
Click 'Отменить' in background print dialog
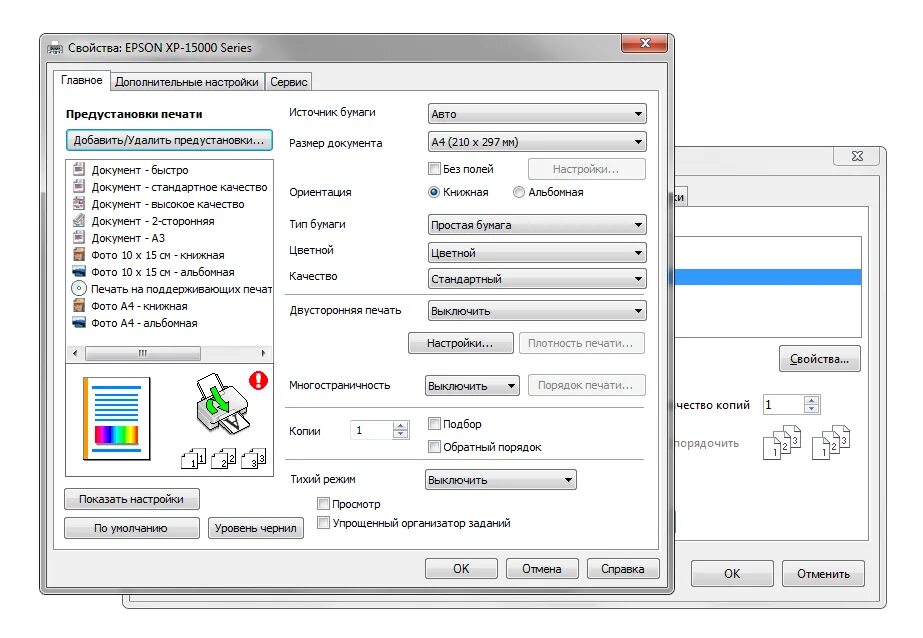pos(823,573)
